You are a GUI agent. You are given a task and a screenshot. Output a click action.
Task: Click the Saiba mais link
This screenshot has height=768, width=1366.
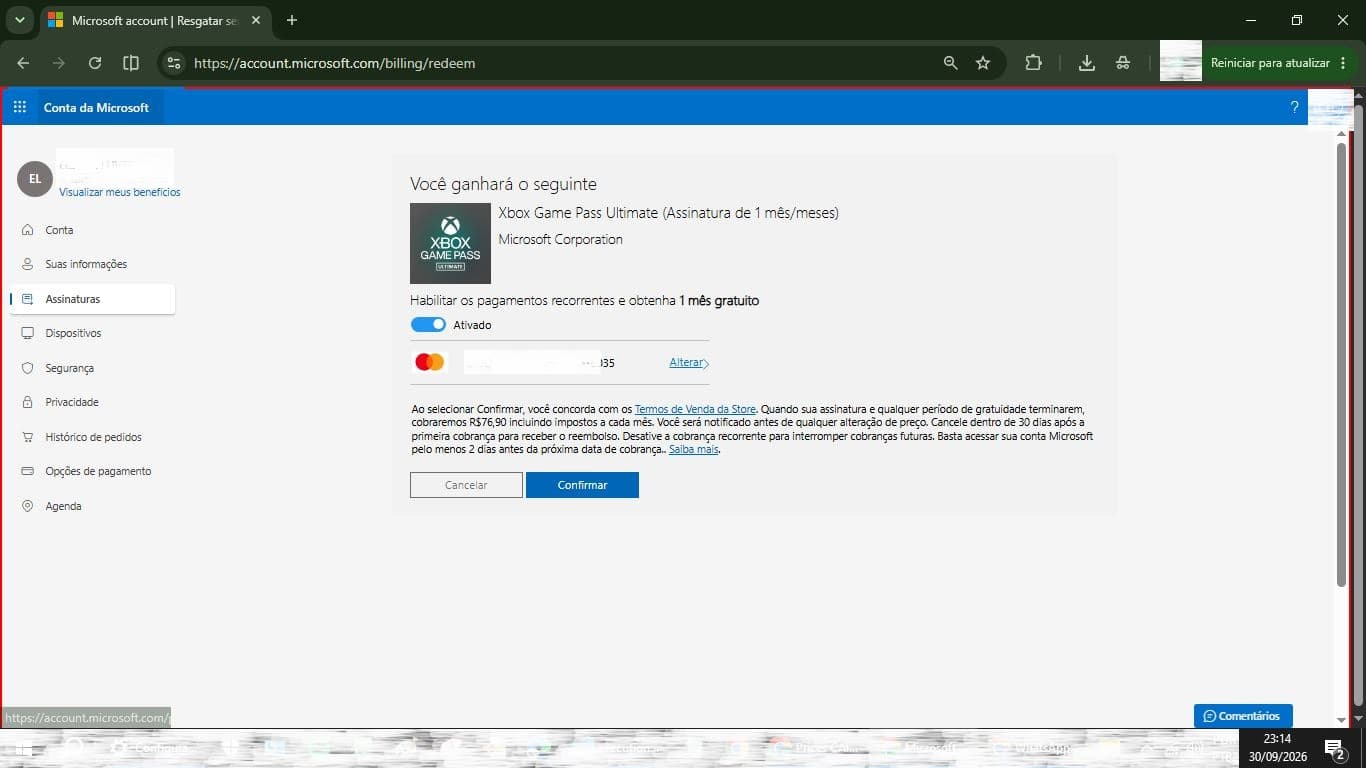click(694, 450)
